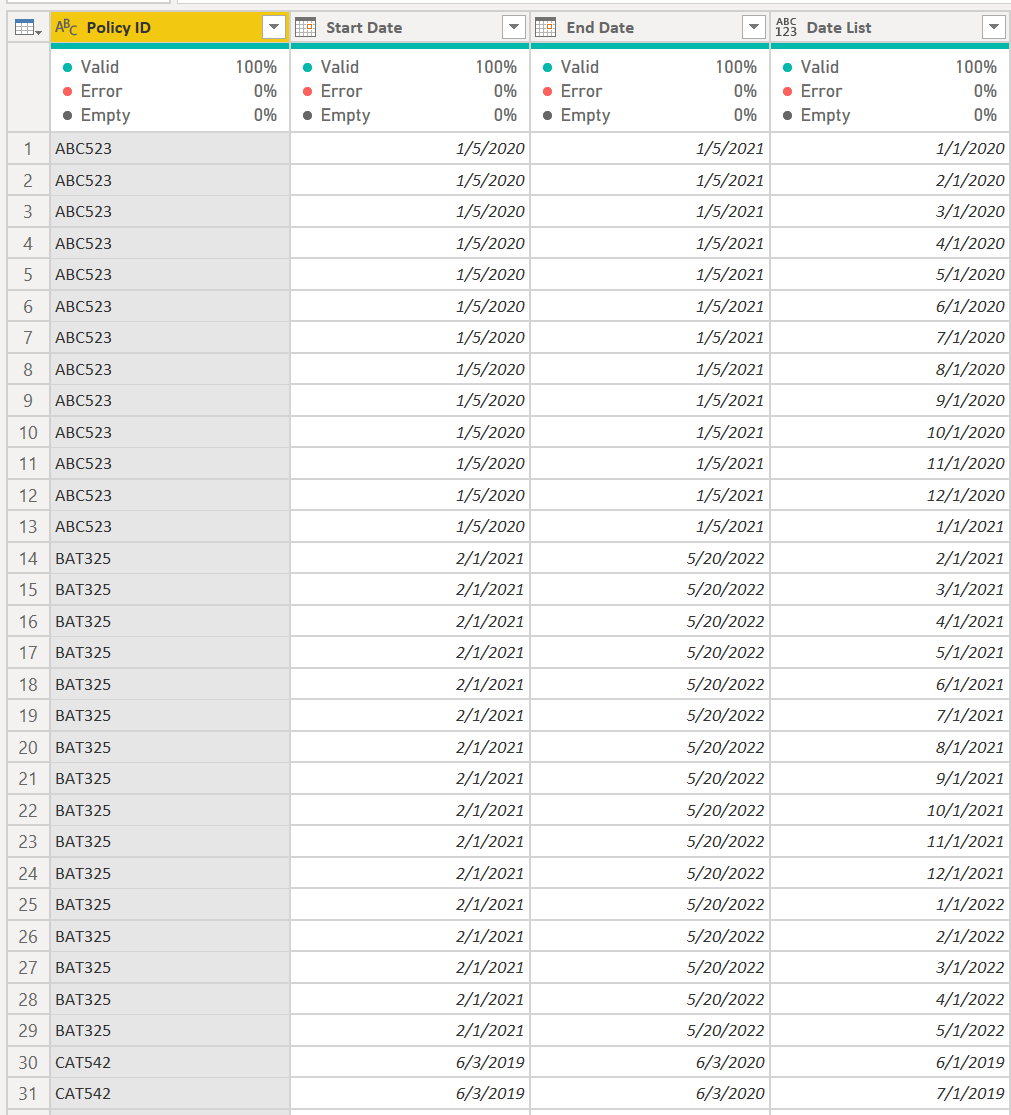Image resolution: width=1011 pixels, height=1115 pixels.
Task: Click Date List value 1/1/2021
Action: (890, 527)
